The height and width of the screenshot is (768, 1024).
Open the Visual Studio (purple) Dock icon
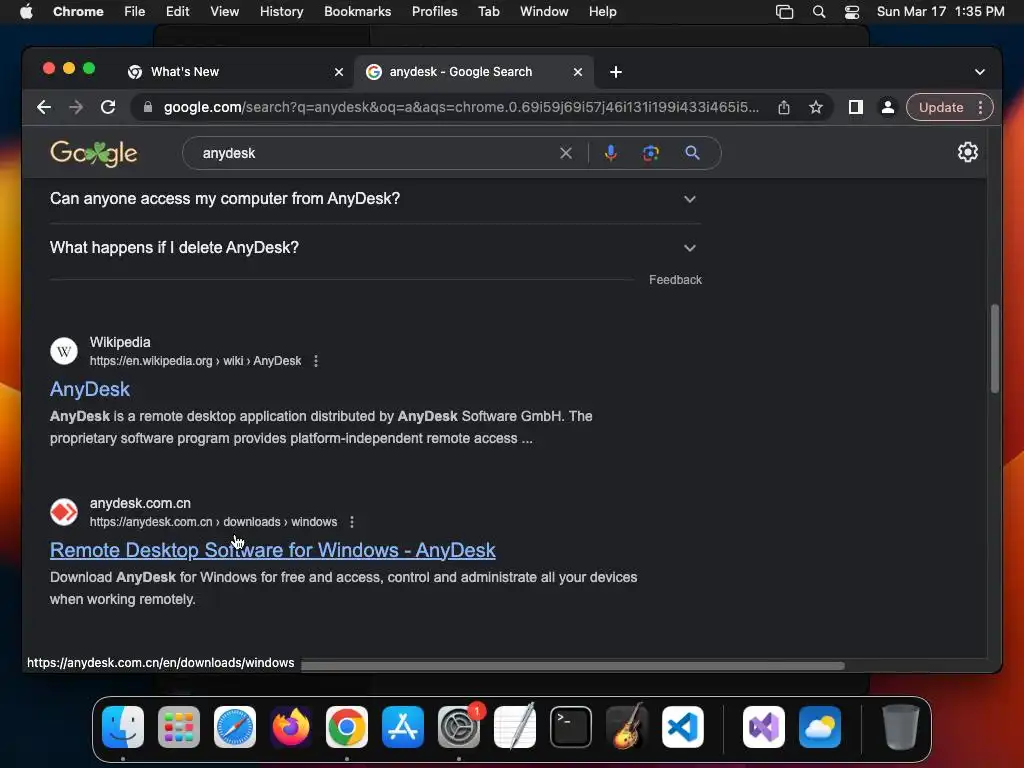763,727
